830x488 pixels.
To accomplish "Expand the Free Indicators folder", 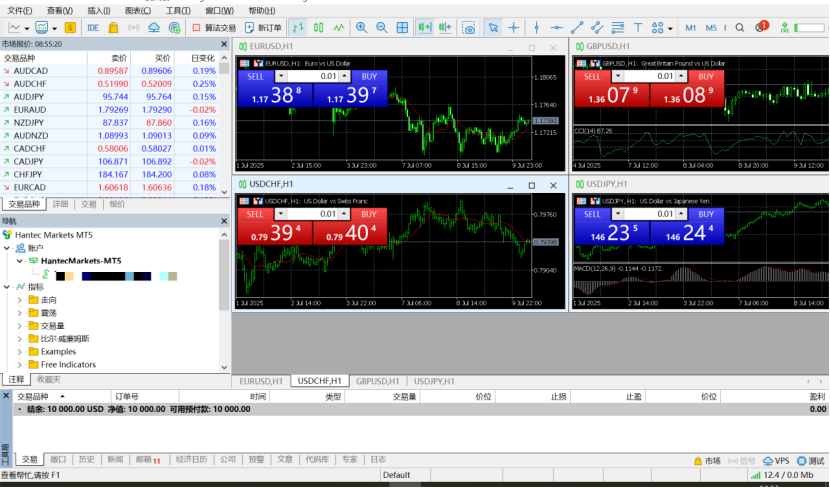I will point(20,365).
